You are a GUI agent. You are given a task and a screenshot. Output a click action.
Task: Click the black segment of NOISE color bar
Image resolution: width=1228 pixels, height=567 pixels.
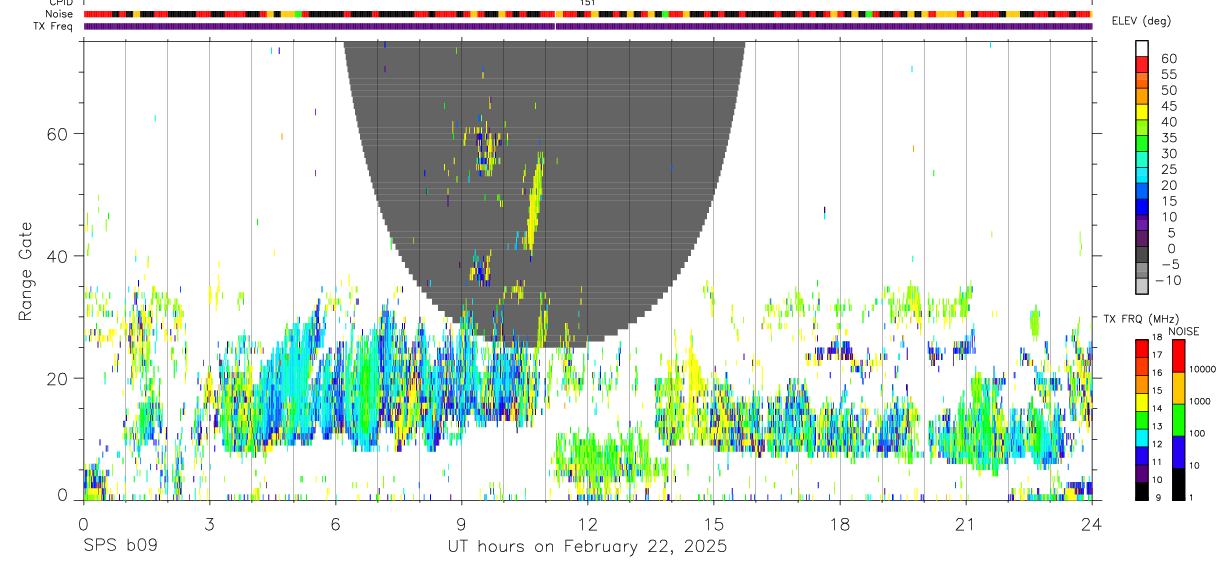pos(1178,484)
